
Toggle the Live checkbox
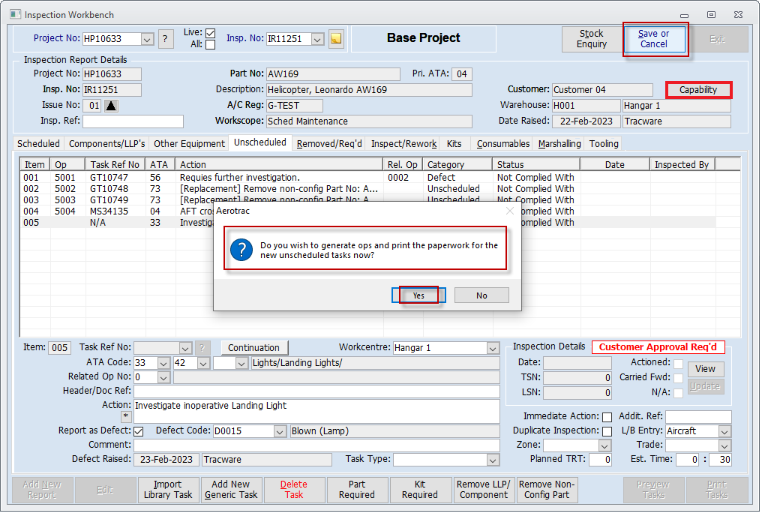[x=210, y=33]
